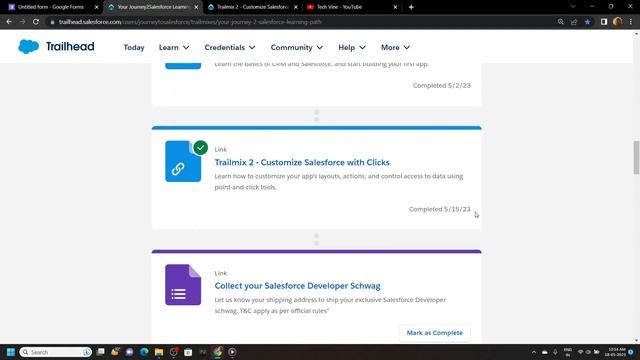Screen dimensions: 640x360
Task: Click the ENG language indicator in tray
Action: 567,352
